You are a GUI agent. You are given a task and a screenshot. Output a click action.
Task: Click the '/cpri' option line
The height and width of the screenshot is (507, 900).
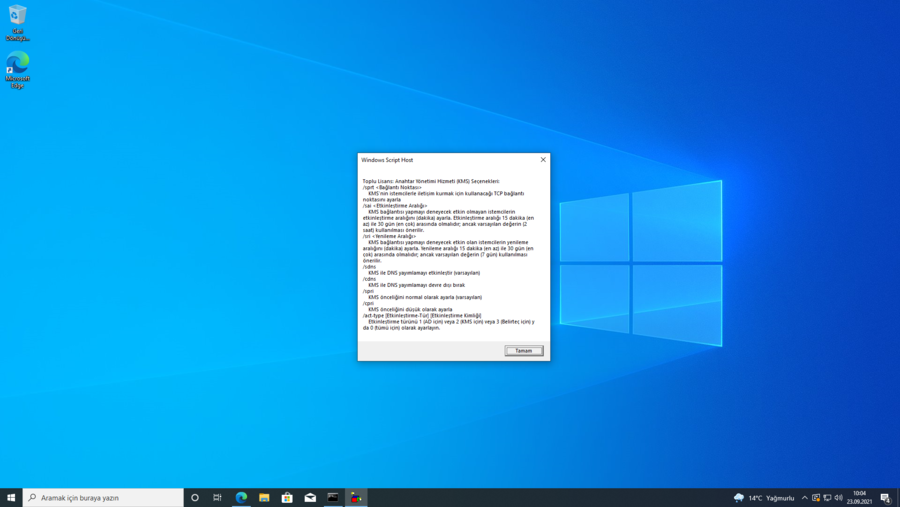(x=368, y=303)
